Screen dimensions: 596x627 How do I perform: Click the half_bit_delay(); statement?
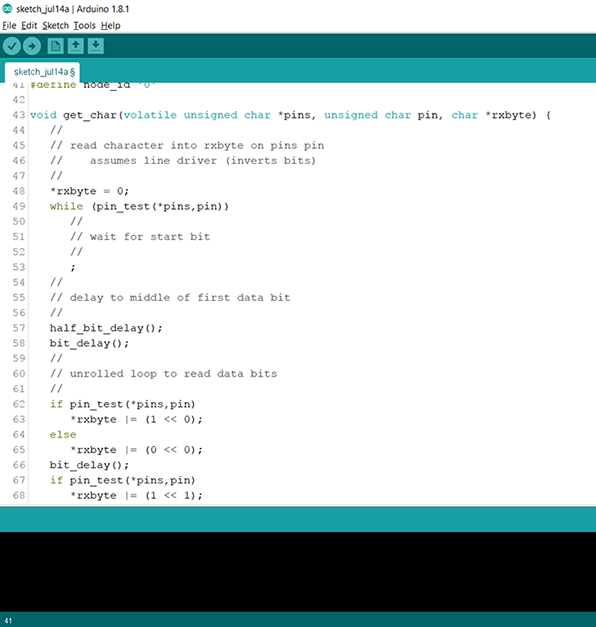pos(106,328)
